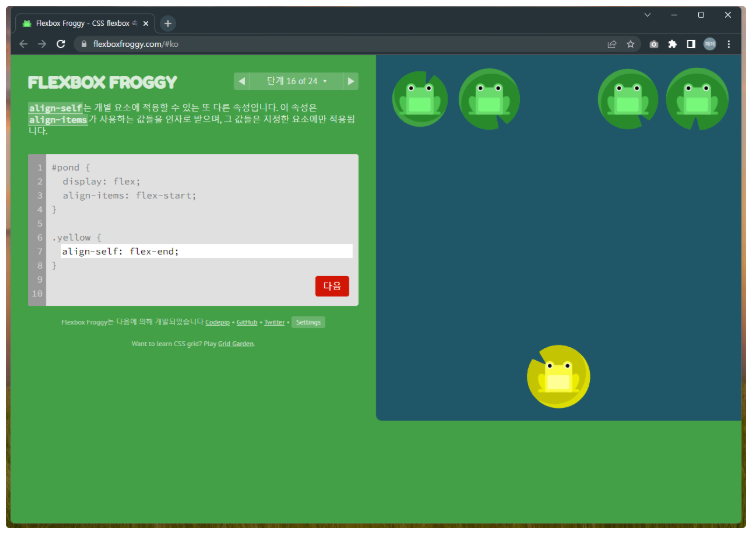Open the Chrome profile avatar
The image size is (753, 533).
710,44
